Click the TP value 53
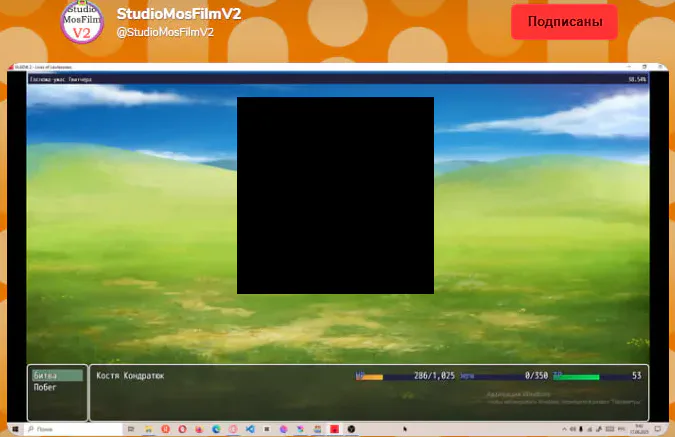Viewport: 675px width, 437px height. tap(637, 375)
